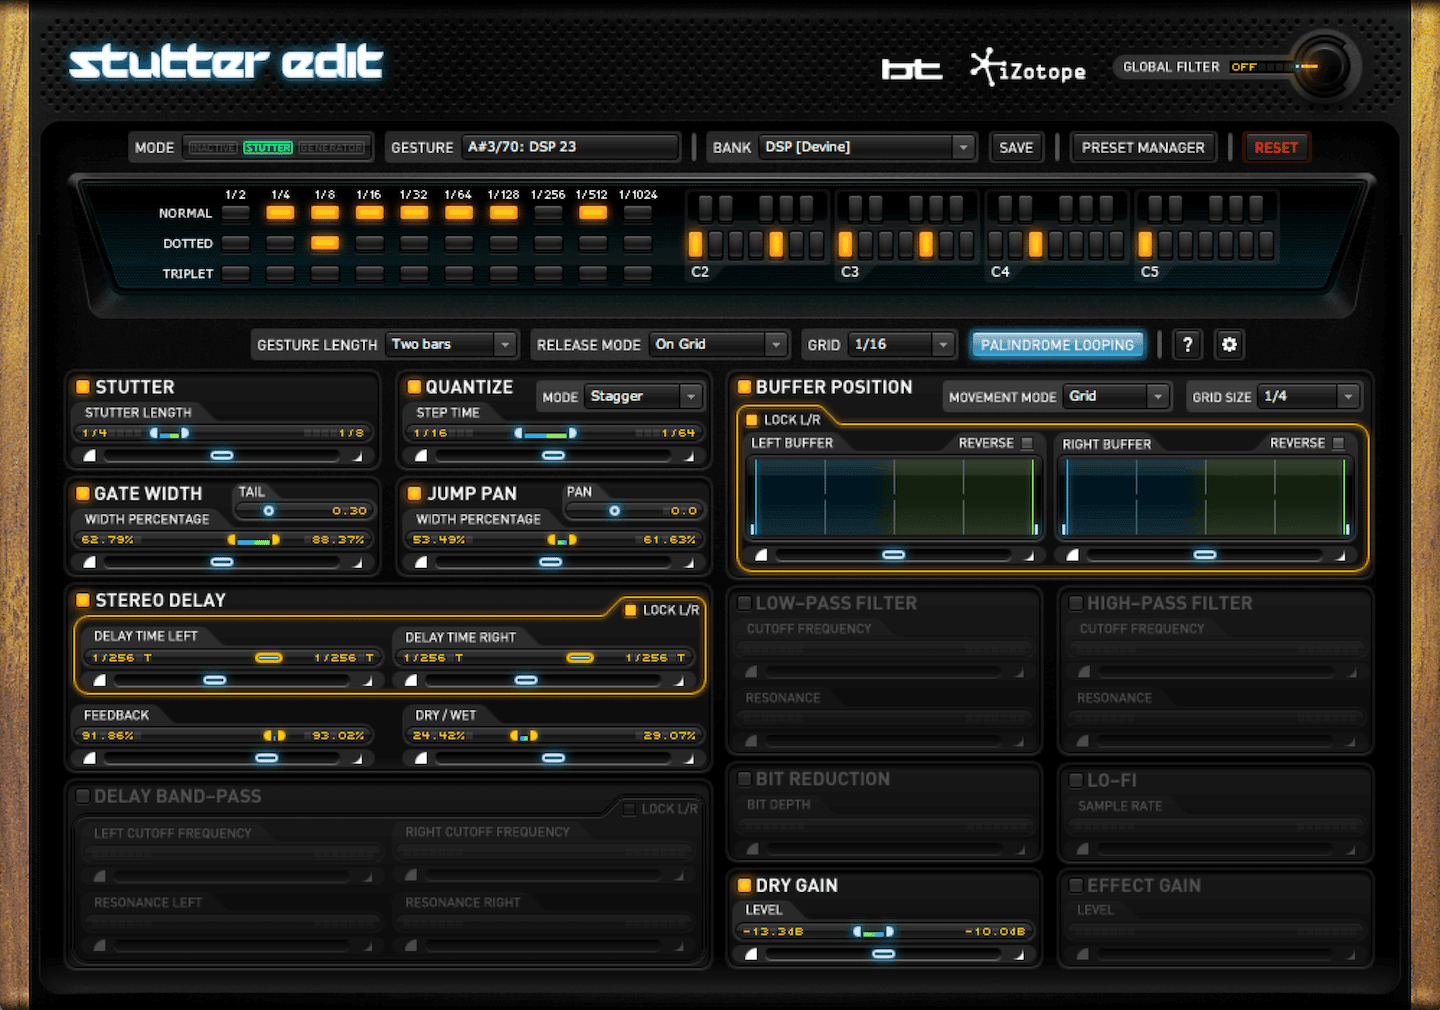Turn on the Bit Reduction module
The width and height of the screenshot is (1440, 1010).
[744, 779]
